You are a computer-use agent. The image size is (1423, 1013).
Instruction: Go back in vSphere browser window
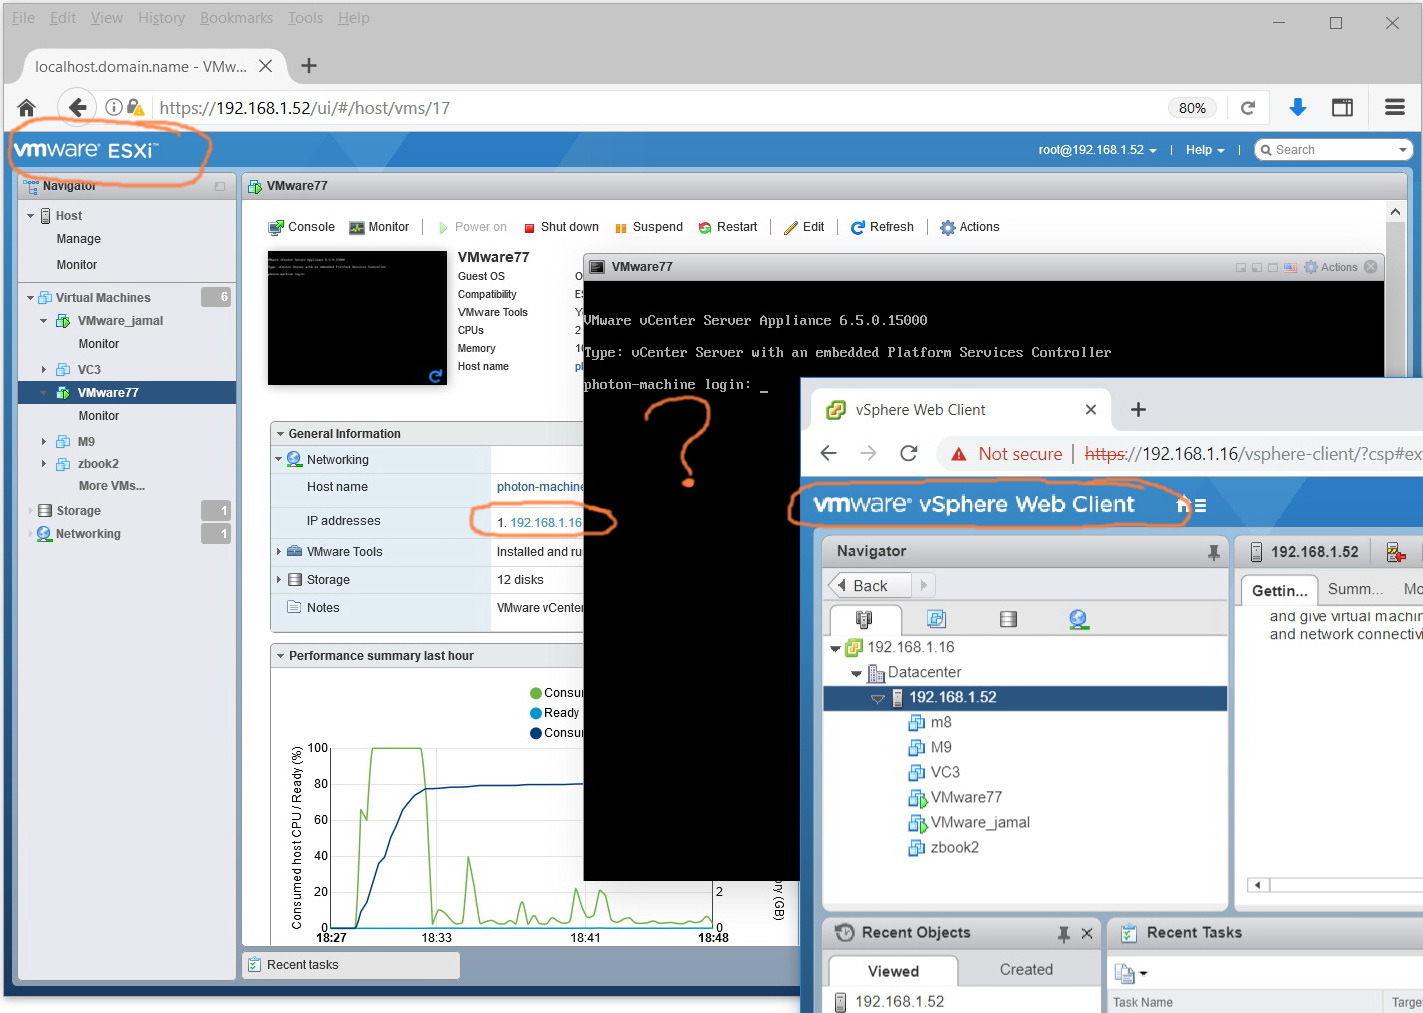828,453
